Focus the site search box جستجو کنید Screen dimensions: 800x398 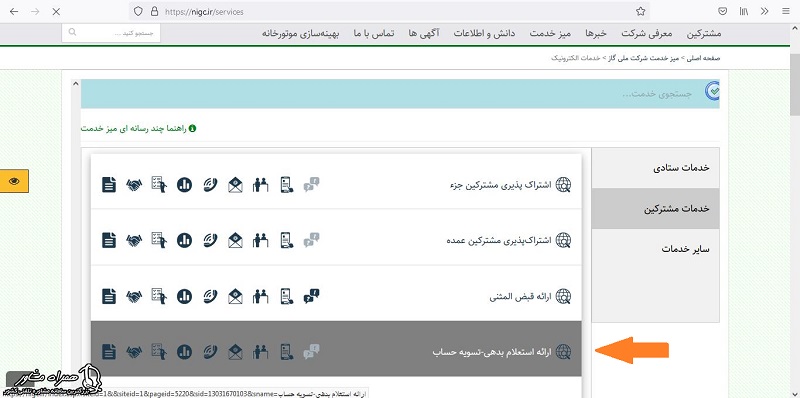111,33
